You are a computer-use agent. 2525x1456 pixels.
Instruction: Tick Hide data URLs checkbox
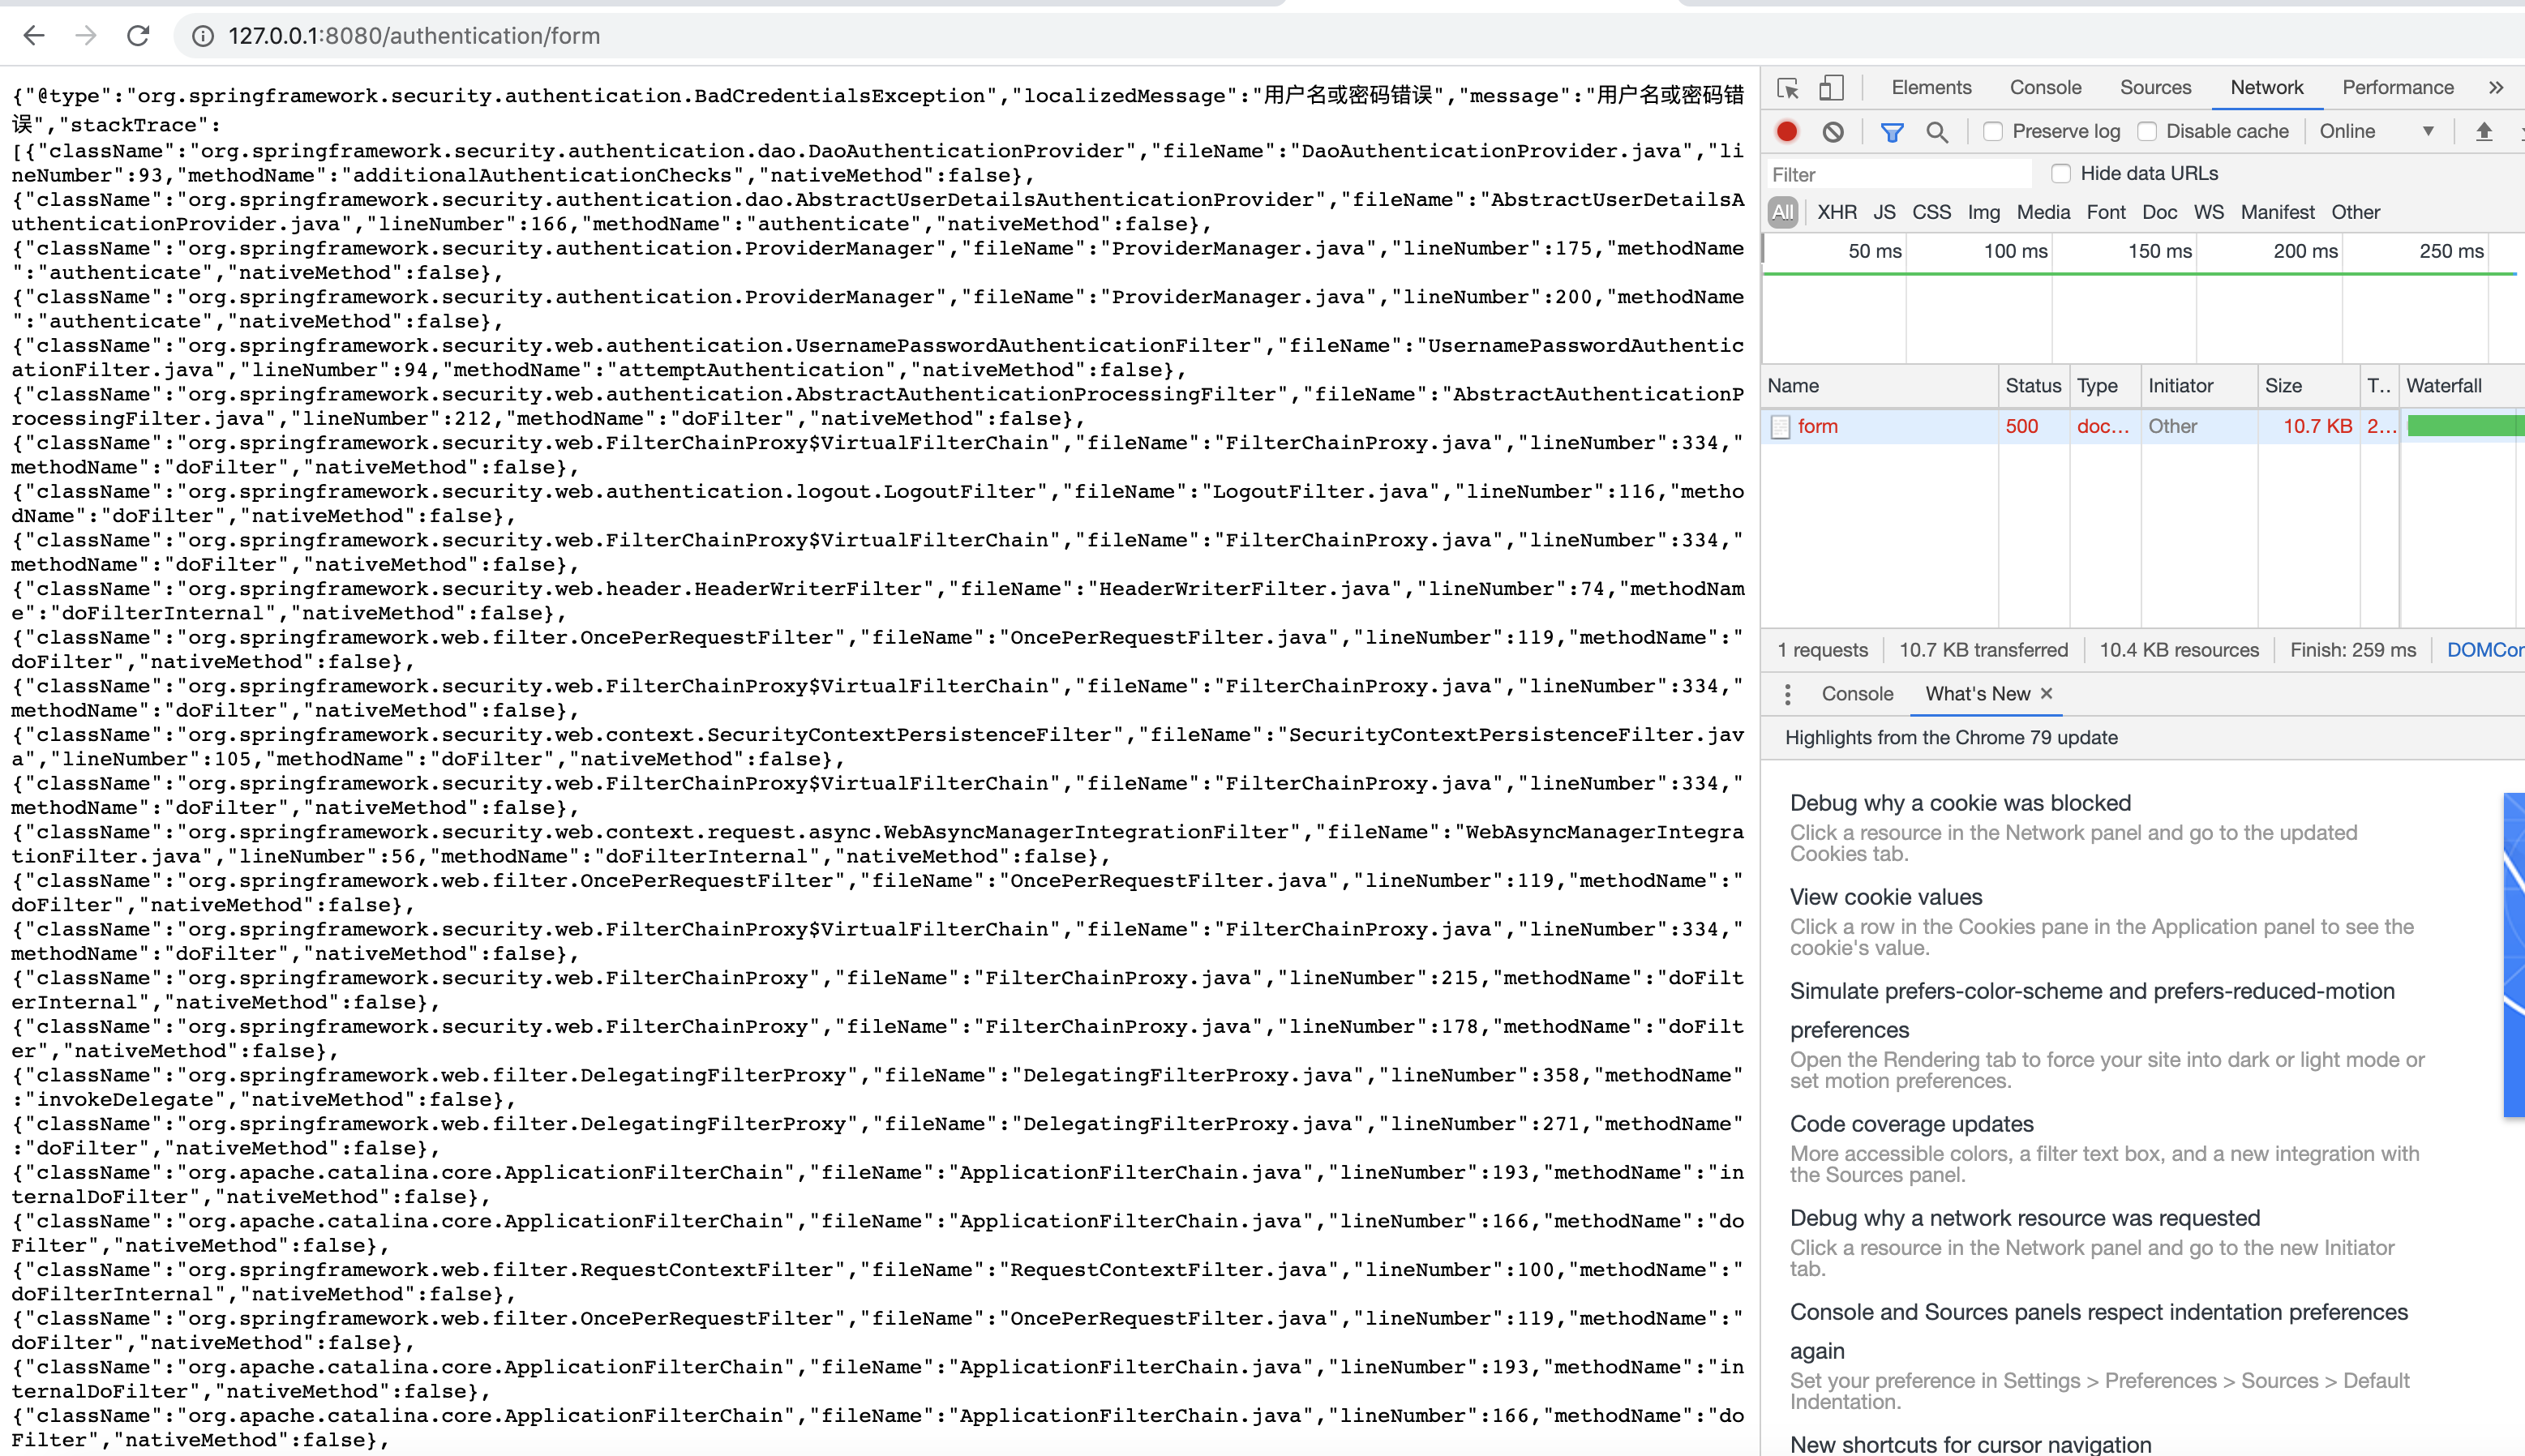click(2061, 173)
